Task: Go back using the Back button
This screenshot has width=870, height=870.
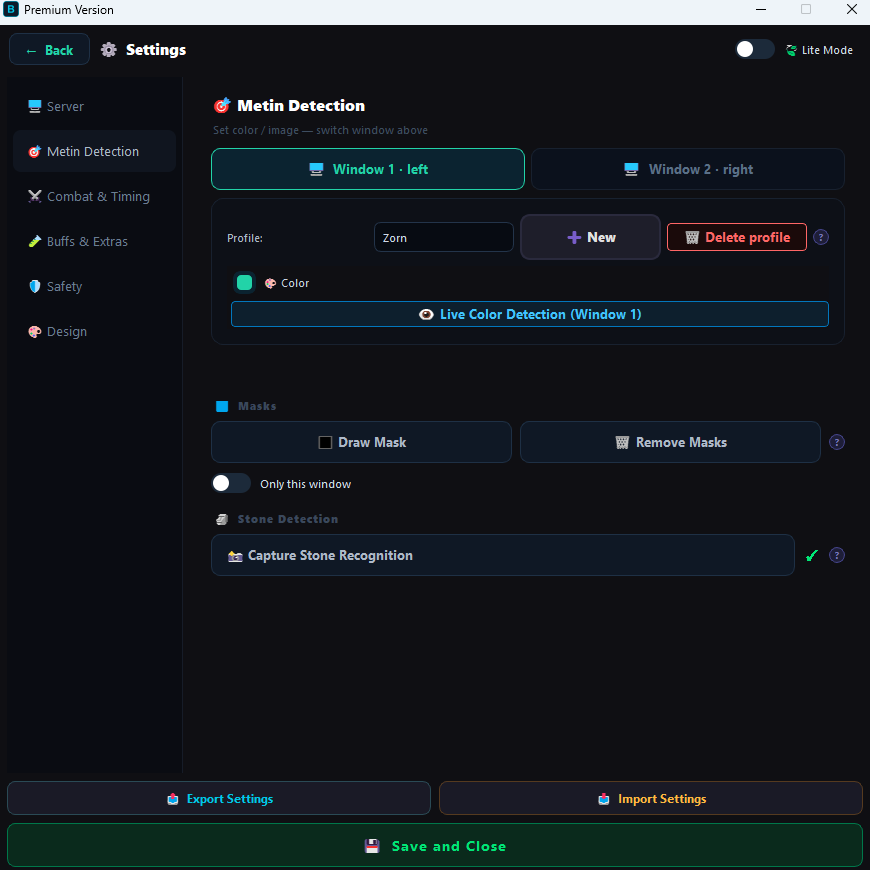Action: click(49, 50)
